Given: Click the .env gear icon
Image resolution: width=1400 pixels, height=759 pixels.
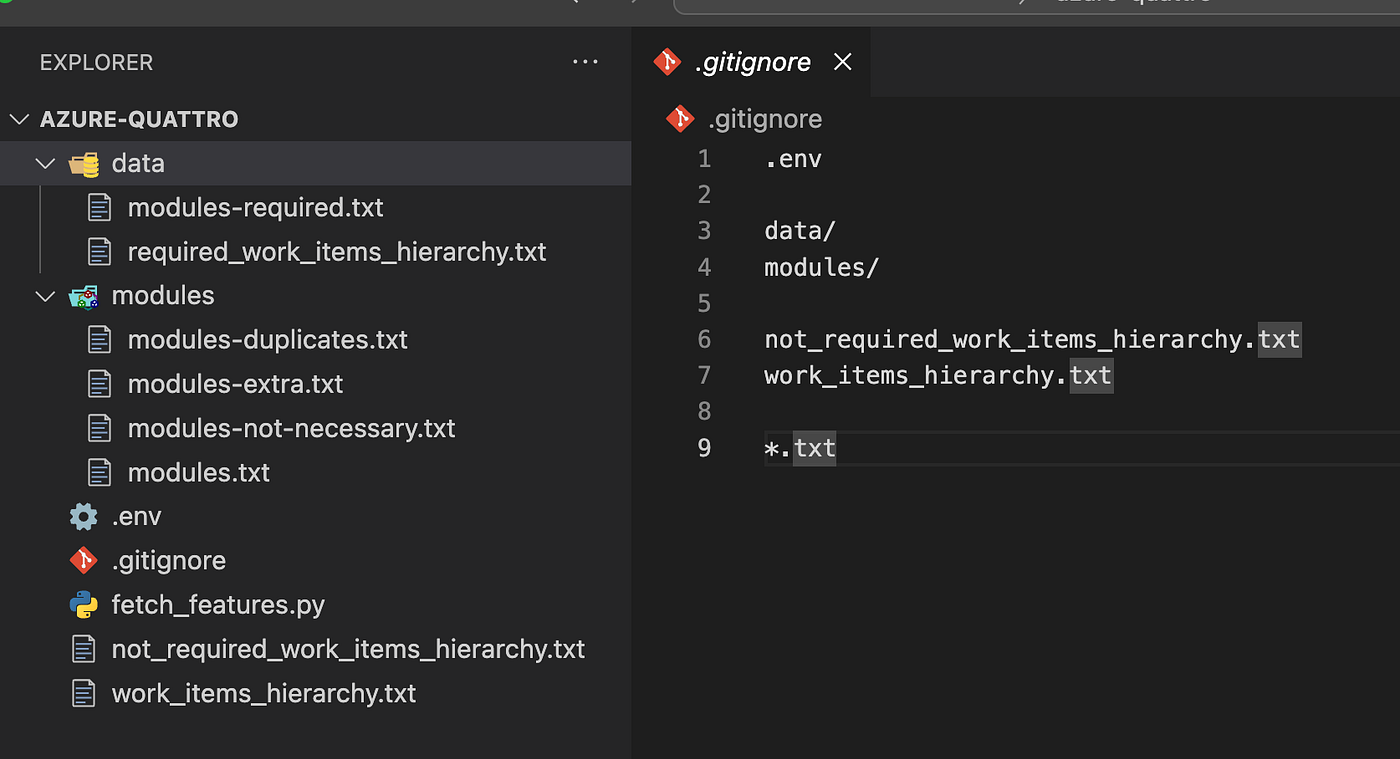Looking at the screenshot, I should (x=84, y=517).
